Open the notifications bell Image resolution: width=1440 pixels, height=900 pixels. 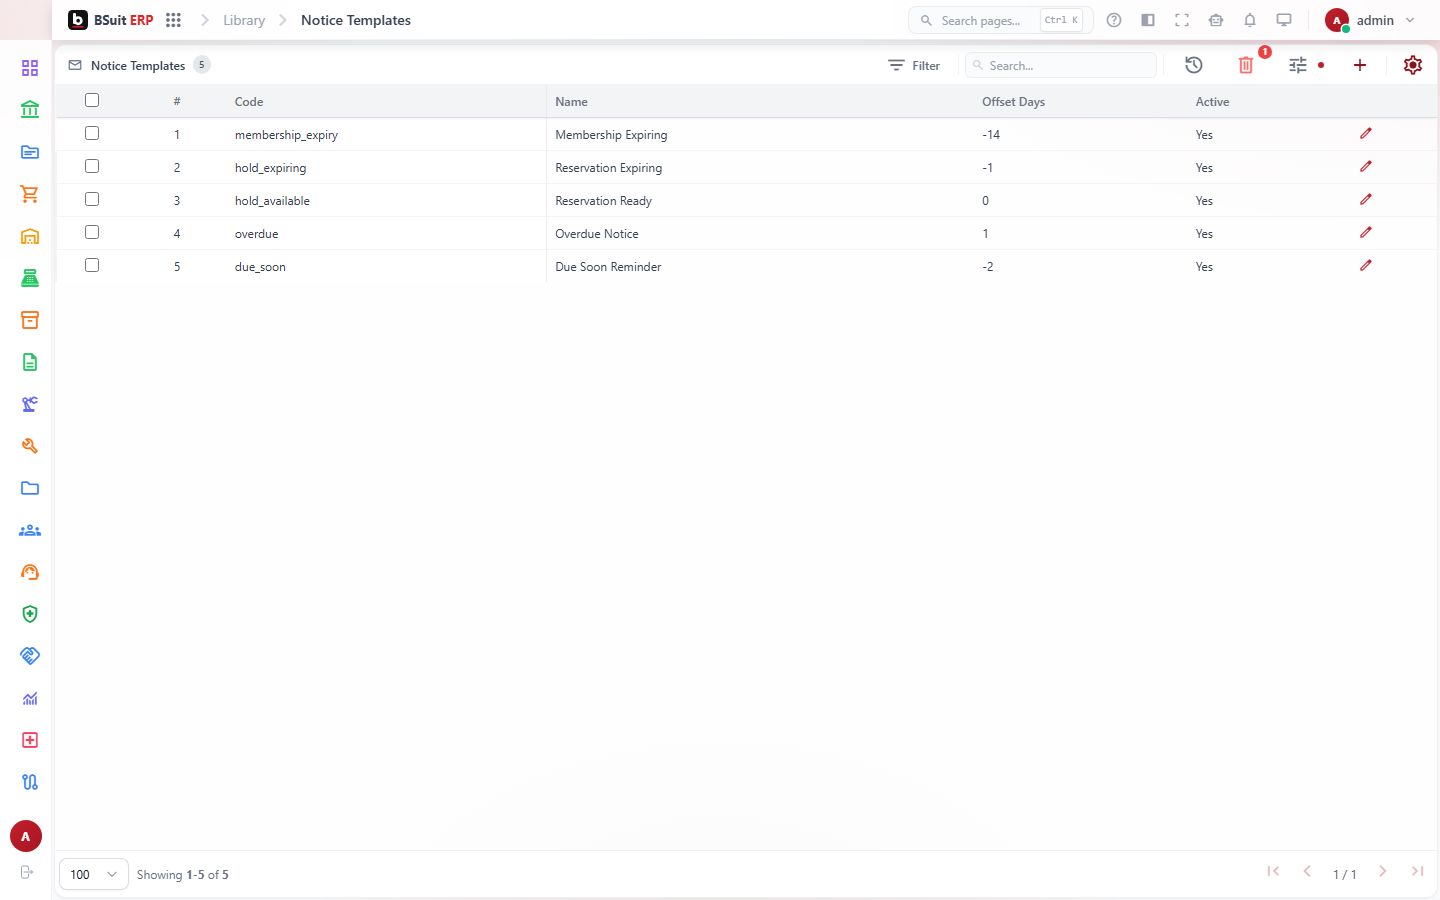1250,20
